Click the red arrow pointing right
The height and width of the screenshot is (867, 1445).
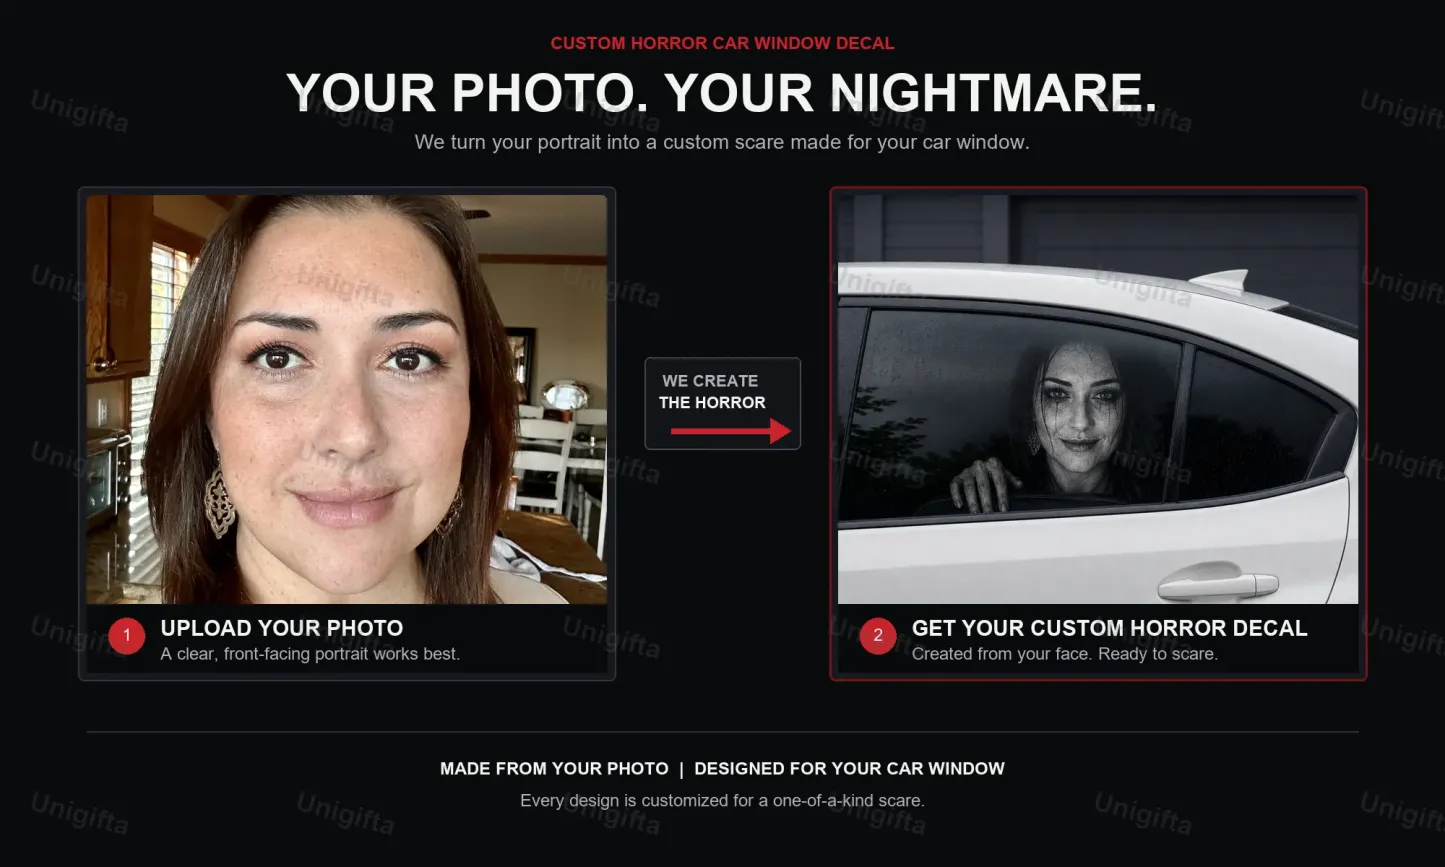click(731, 431)
